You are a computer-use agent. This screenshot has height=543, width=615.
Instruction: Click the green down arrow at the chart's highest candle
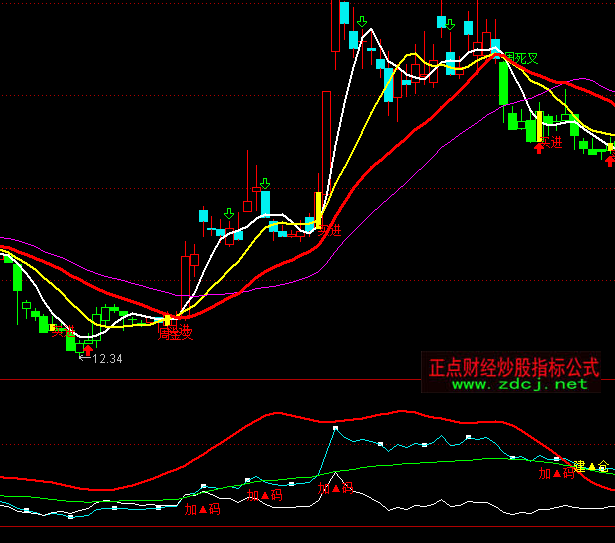click(360, 20)
